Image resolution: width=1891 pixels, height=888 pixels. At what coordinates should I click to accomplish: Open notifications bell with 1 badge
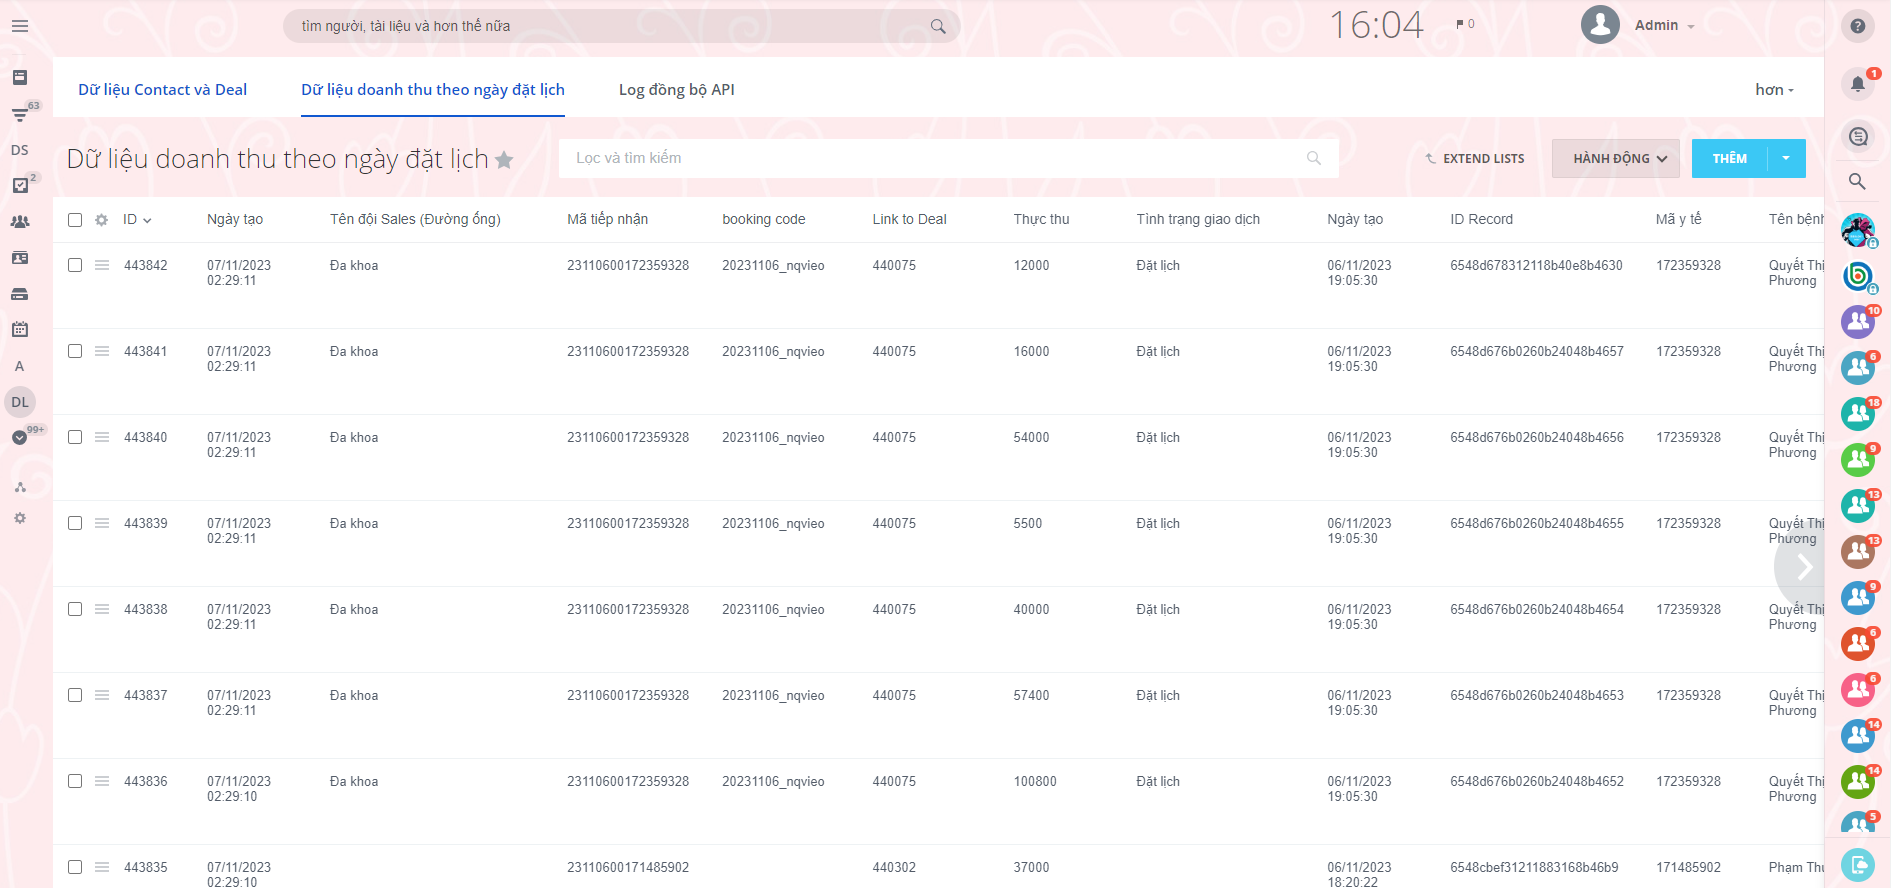pos(1857,84)
